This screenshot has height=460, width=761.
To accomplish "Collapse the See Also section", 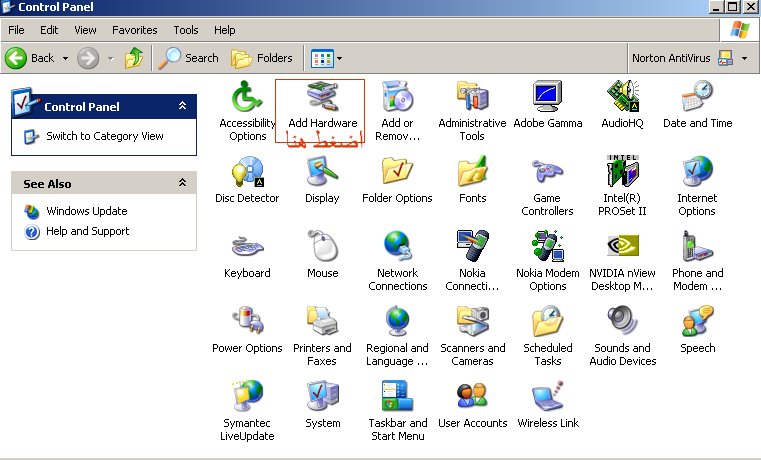I will [x=182, y=182].
